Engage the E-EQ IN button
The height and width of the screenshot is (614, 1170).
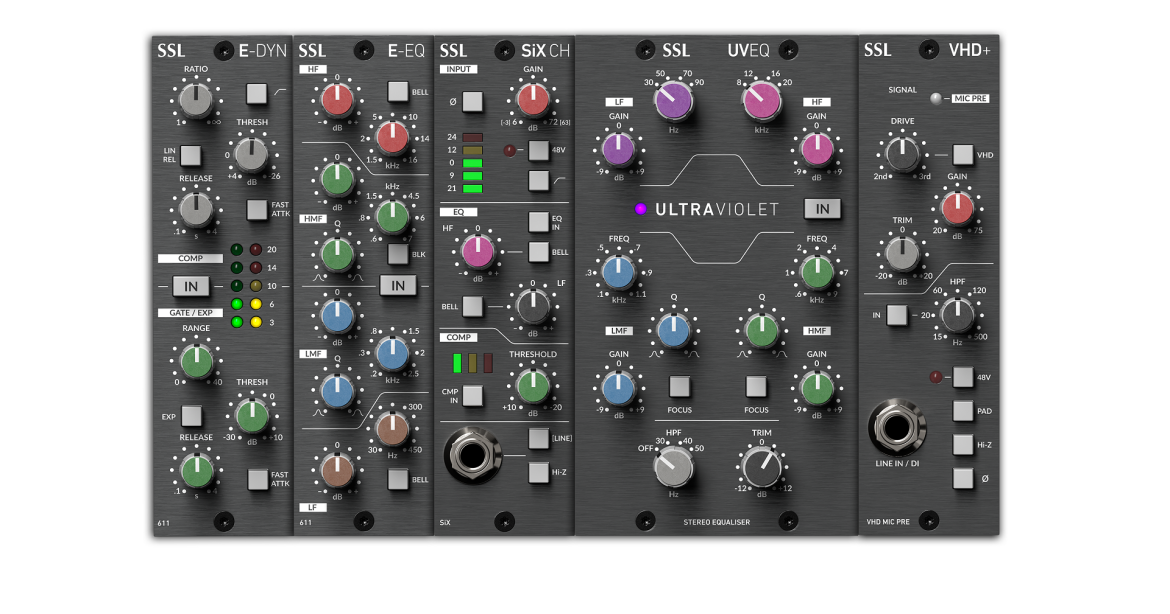pos(398,285)
